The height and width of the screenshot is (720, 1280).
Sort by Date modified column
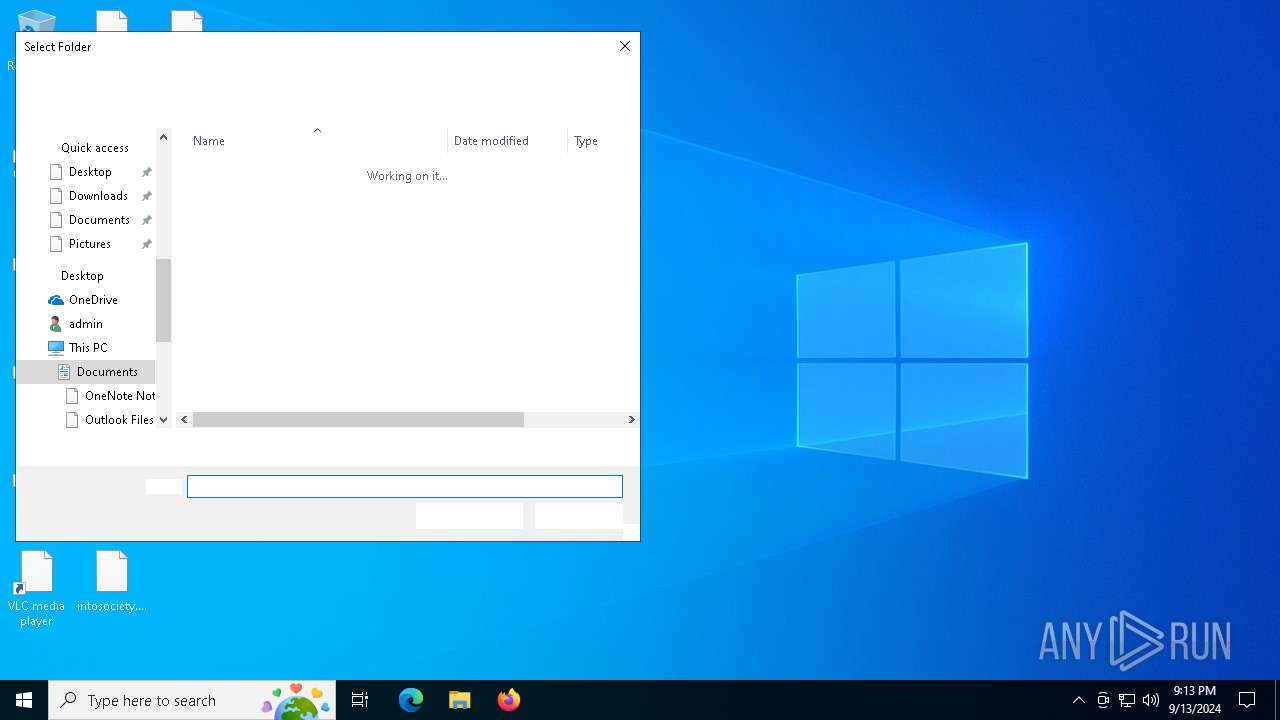(507, 141)
